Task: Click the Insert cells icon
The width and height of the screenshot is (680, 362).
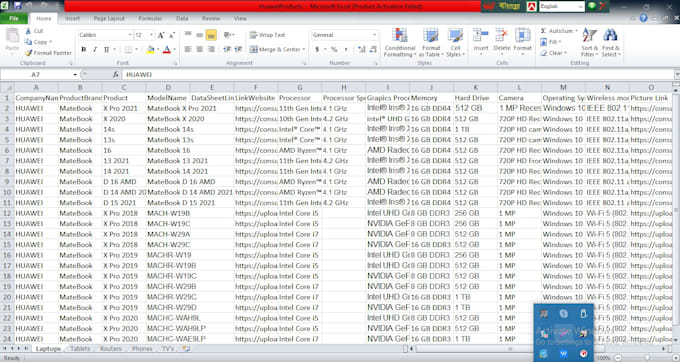Action: pos(481,35)
